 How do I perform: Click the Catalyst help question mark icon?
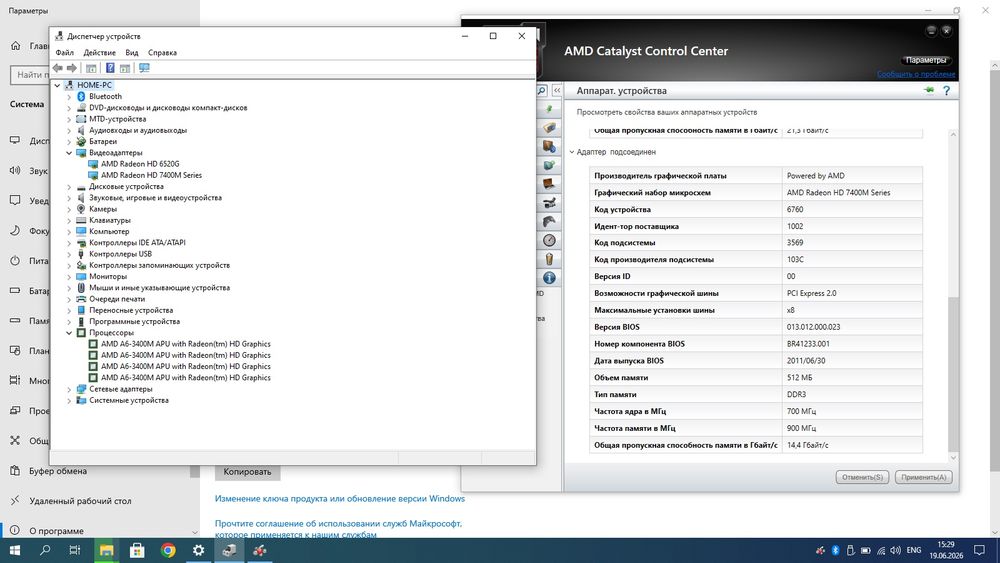click(946, 91)
